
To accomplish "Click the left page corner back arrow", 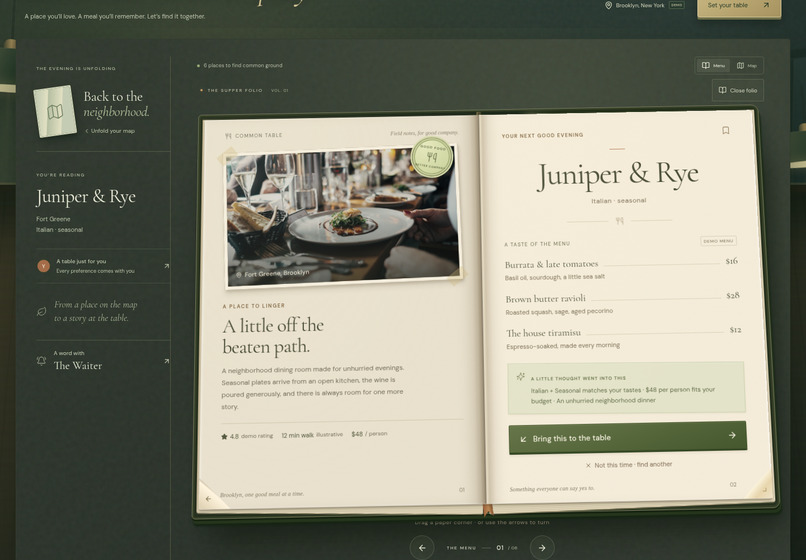I will point(208,498).
